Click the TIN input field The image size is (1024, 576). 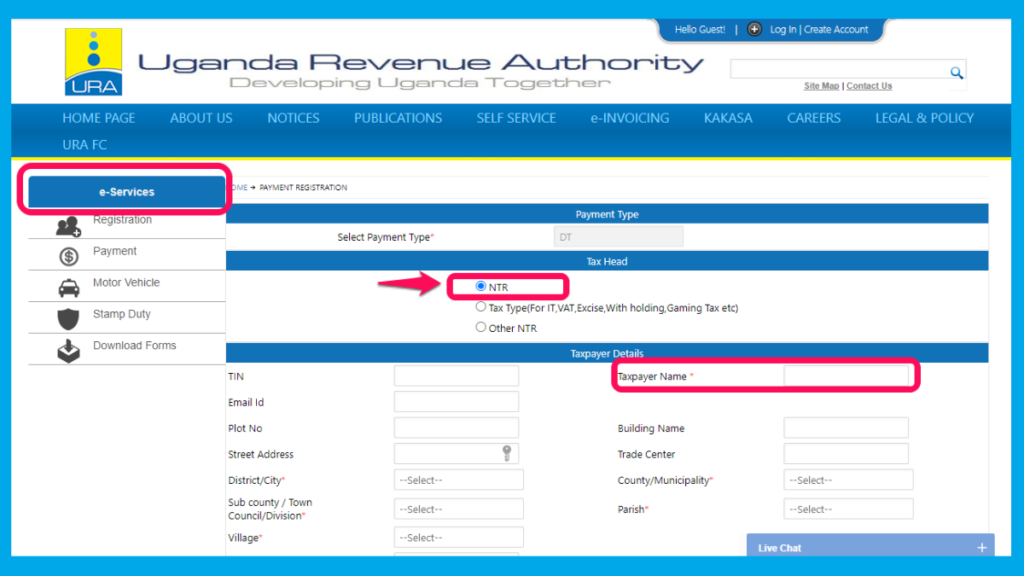[x=456, y=376]
